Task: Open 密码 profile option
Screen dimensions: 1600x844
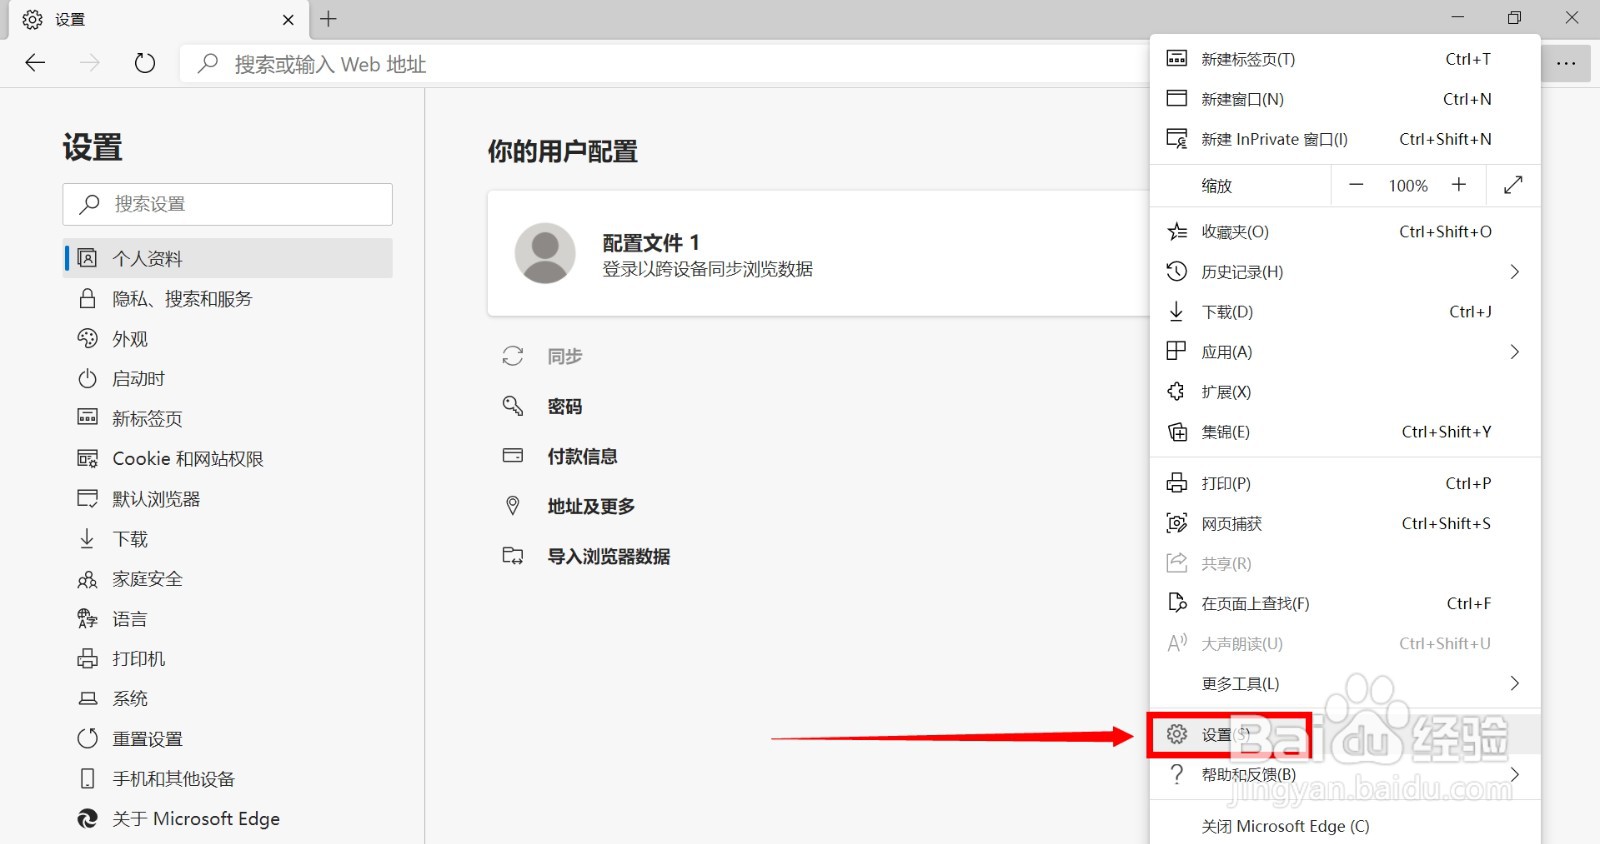Action: (564, 406)
